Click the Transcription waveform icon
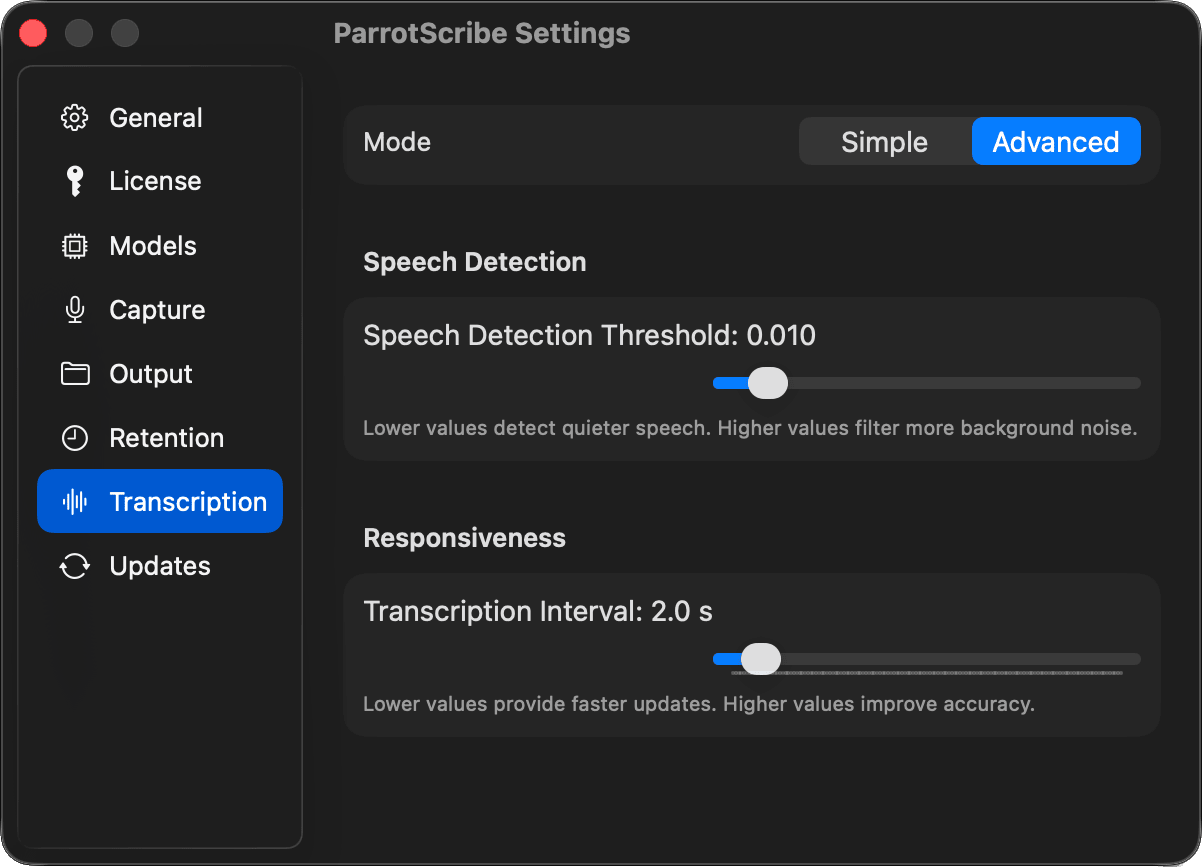This screenshot has width=1202, height=867. [x=75, y=502]
